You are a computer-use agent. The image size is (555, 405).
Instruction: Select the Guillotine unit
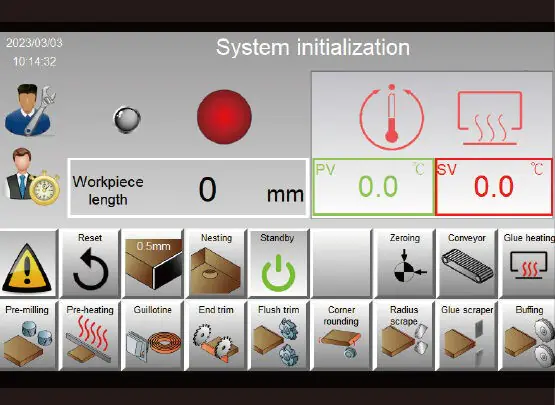153,335
